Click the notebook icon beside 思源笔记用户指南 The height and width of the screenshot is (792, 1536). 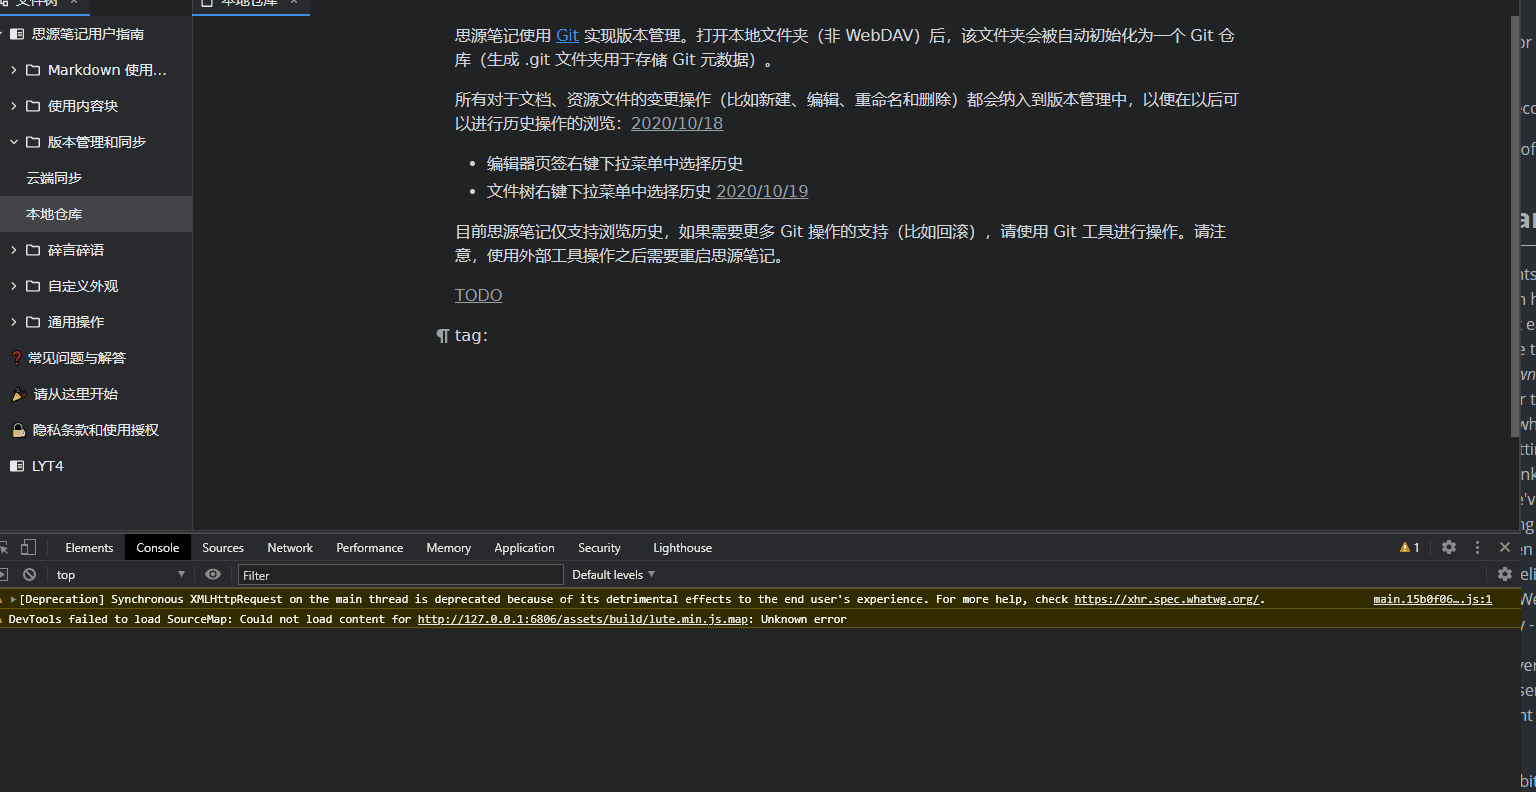click(x=17, y=34)
